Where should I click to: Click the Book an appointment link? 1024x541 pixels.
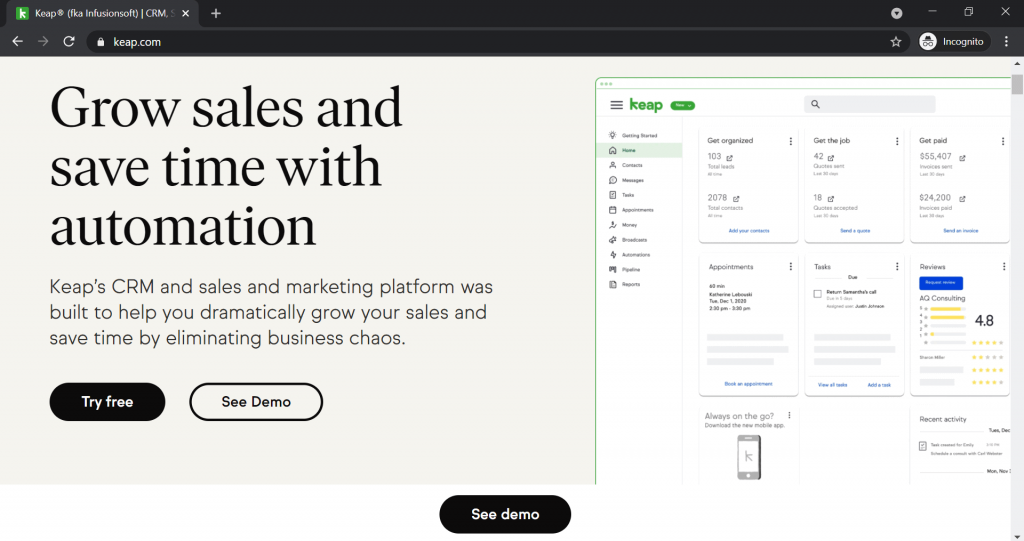[x=748, y=384]
